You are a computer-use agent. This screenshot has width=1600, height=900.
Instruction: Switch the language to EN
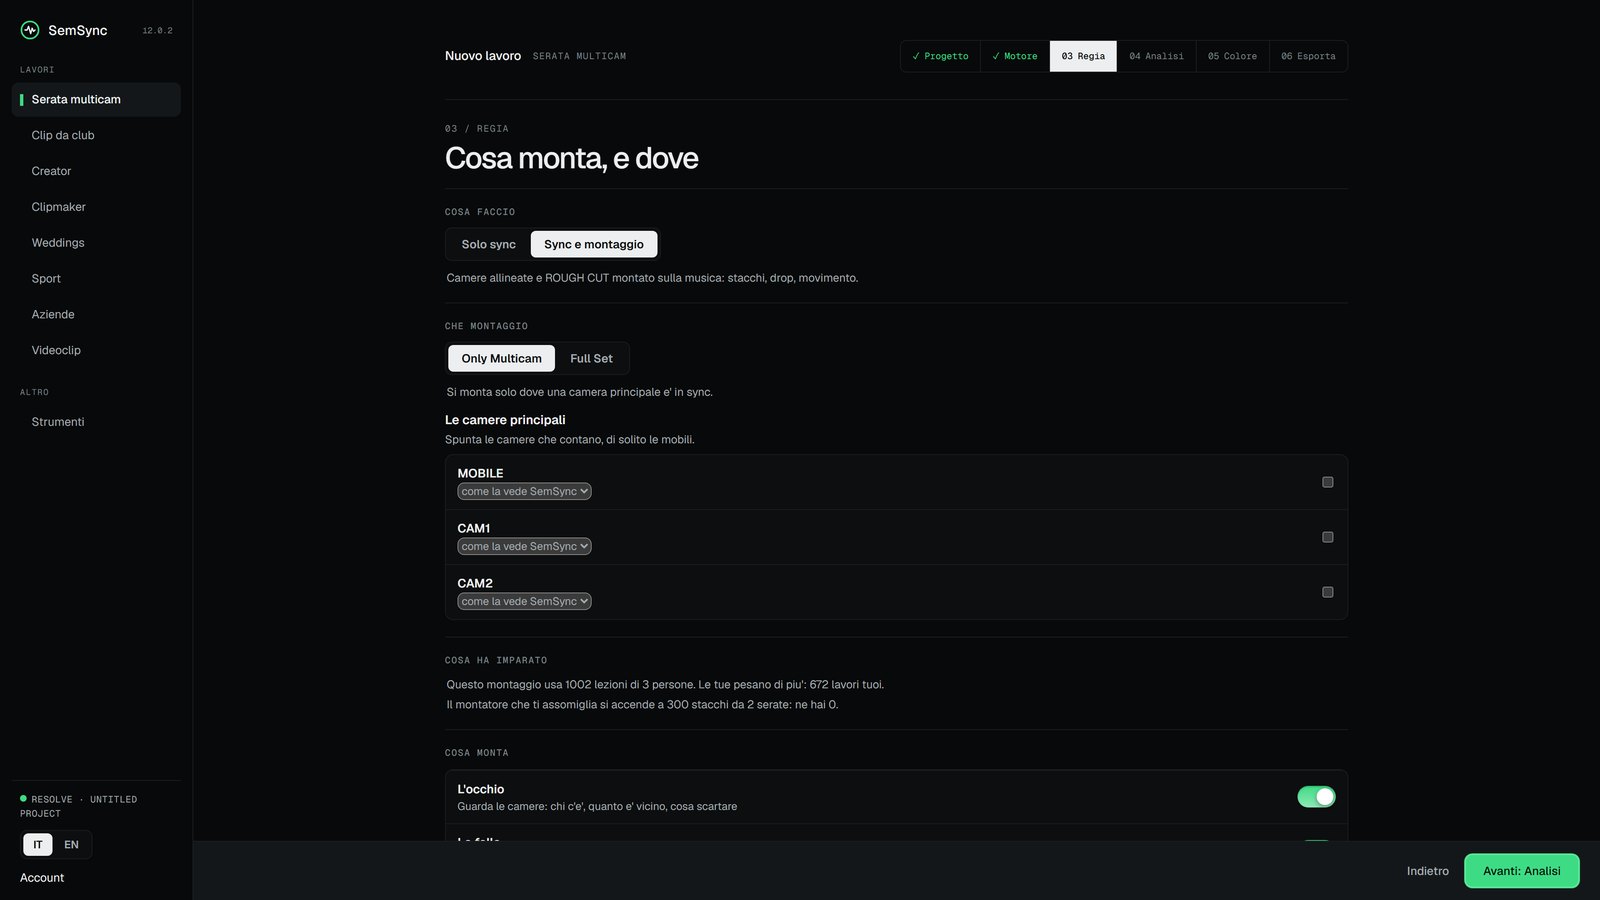click(x=71, y=845)
